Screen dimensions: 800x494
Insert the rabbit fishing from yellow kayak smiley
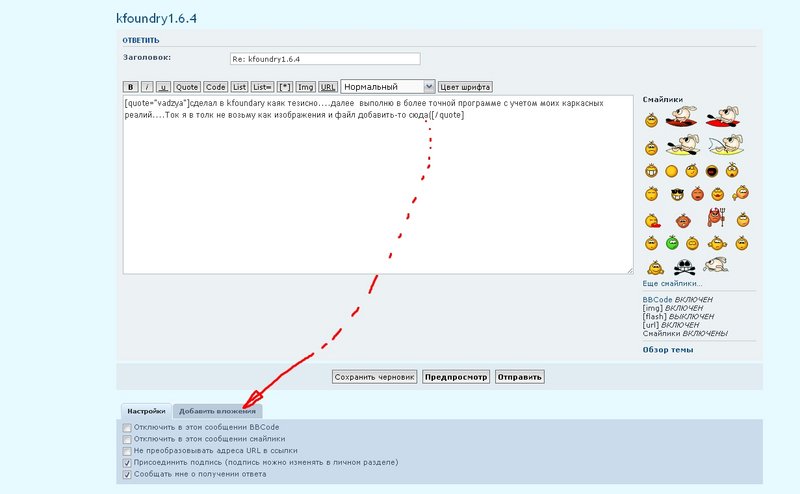coord(726,145)
